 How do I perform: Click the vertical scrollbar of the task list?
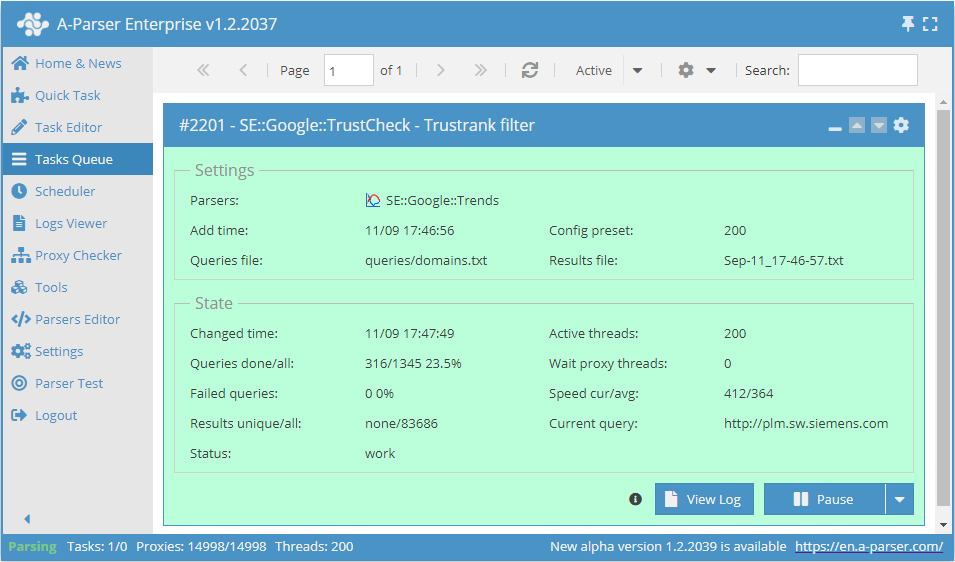(943, 300)
